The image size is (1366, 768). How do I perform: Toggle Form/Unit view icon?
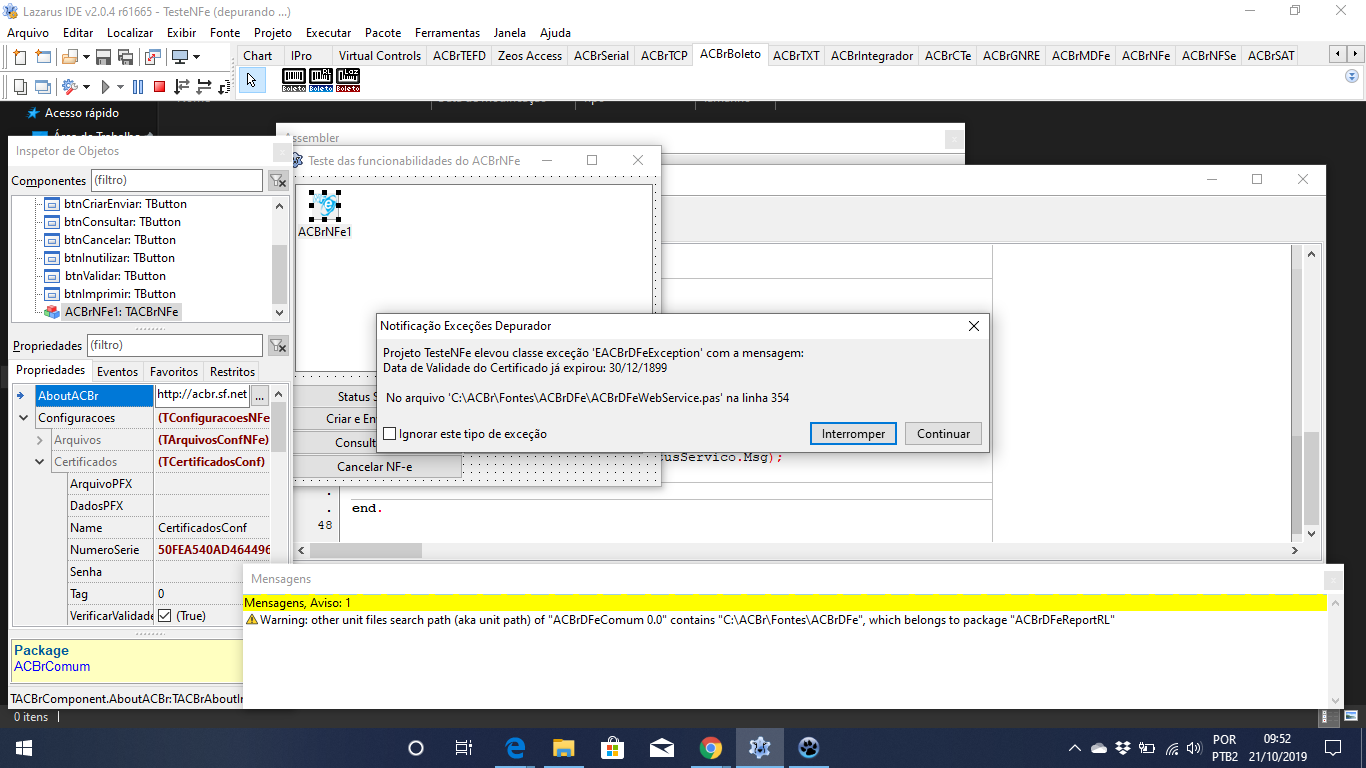(152, 57)
